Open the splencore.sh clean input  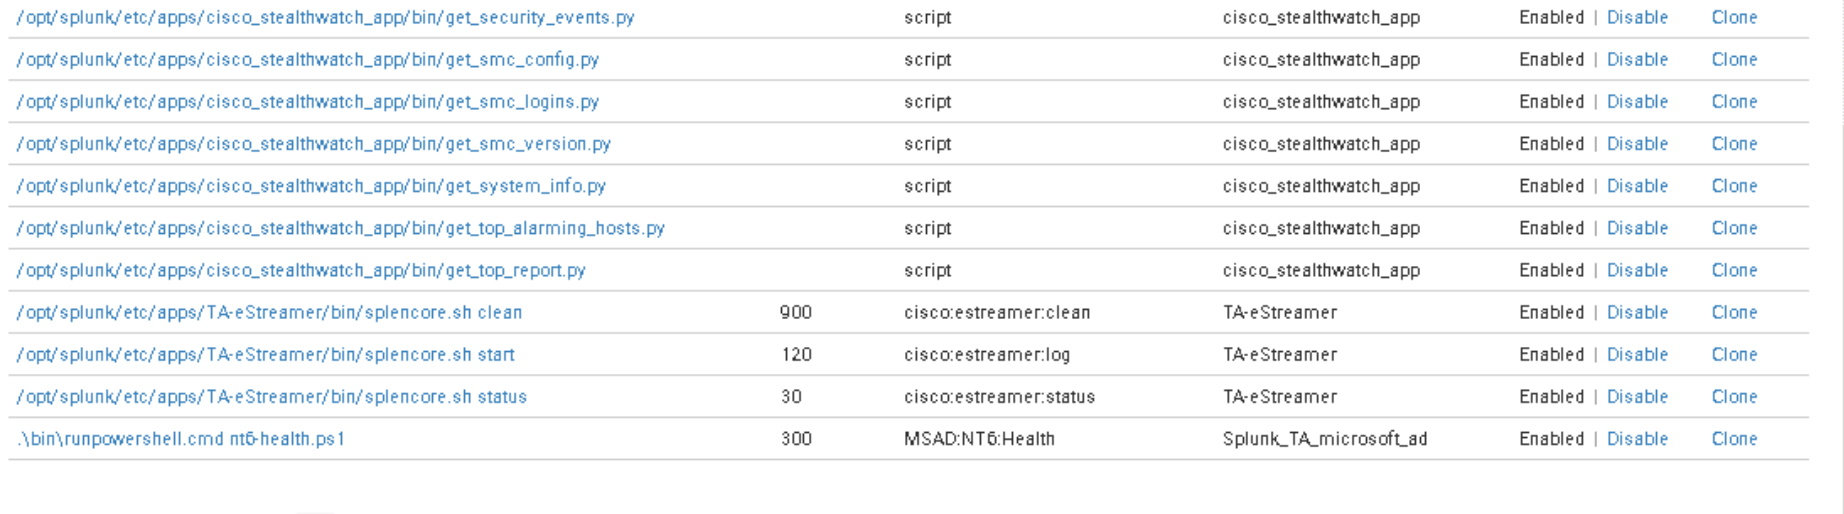tap(269, 313)
